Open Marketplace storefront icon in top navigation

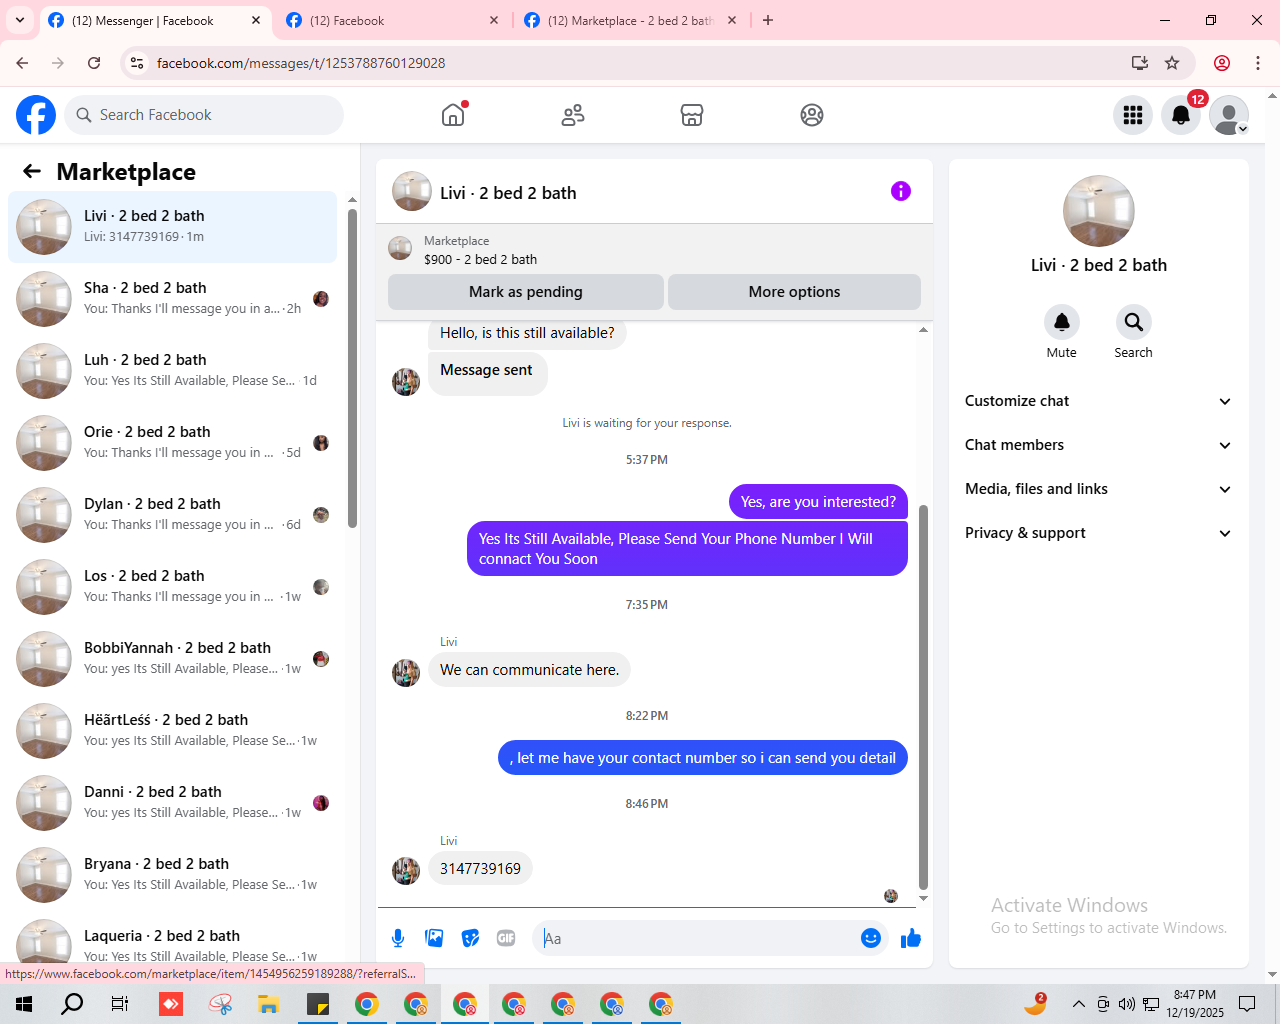(692, 115)
